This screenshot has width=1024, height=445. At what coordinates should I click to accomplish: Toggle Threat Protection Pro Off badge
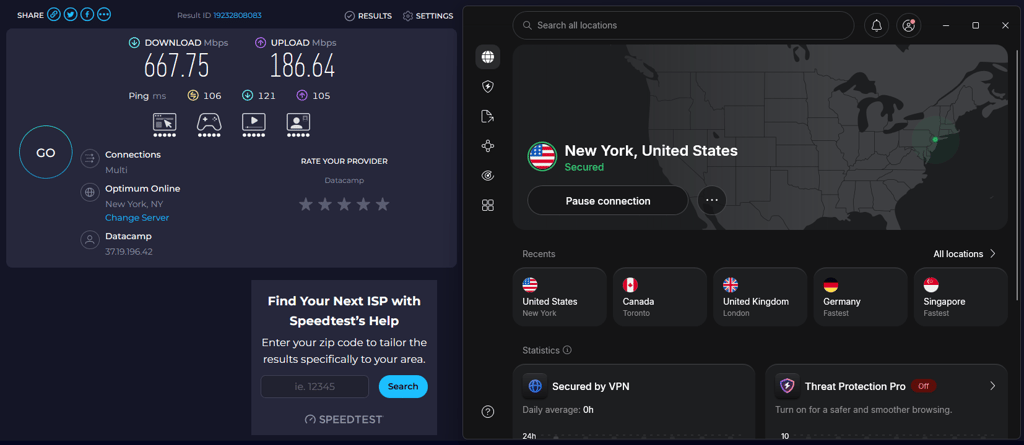(923, 386)
